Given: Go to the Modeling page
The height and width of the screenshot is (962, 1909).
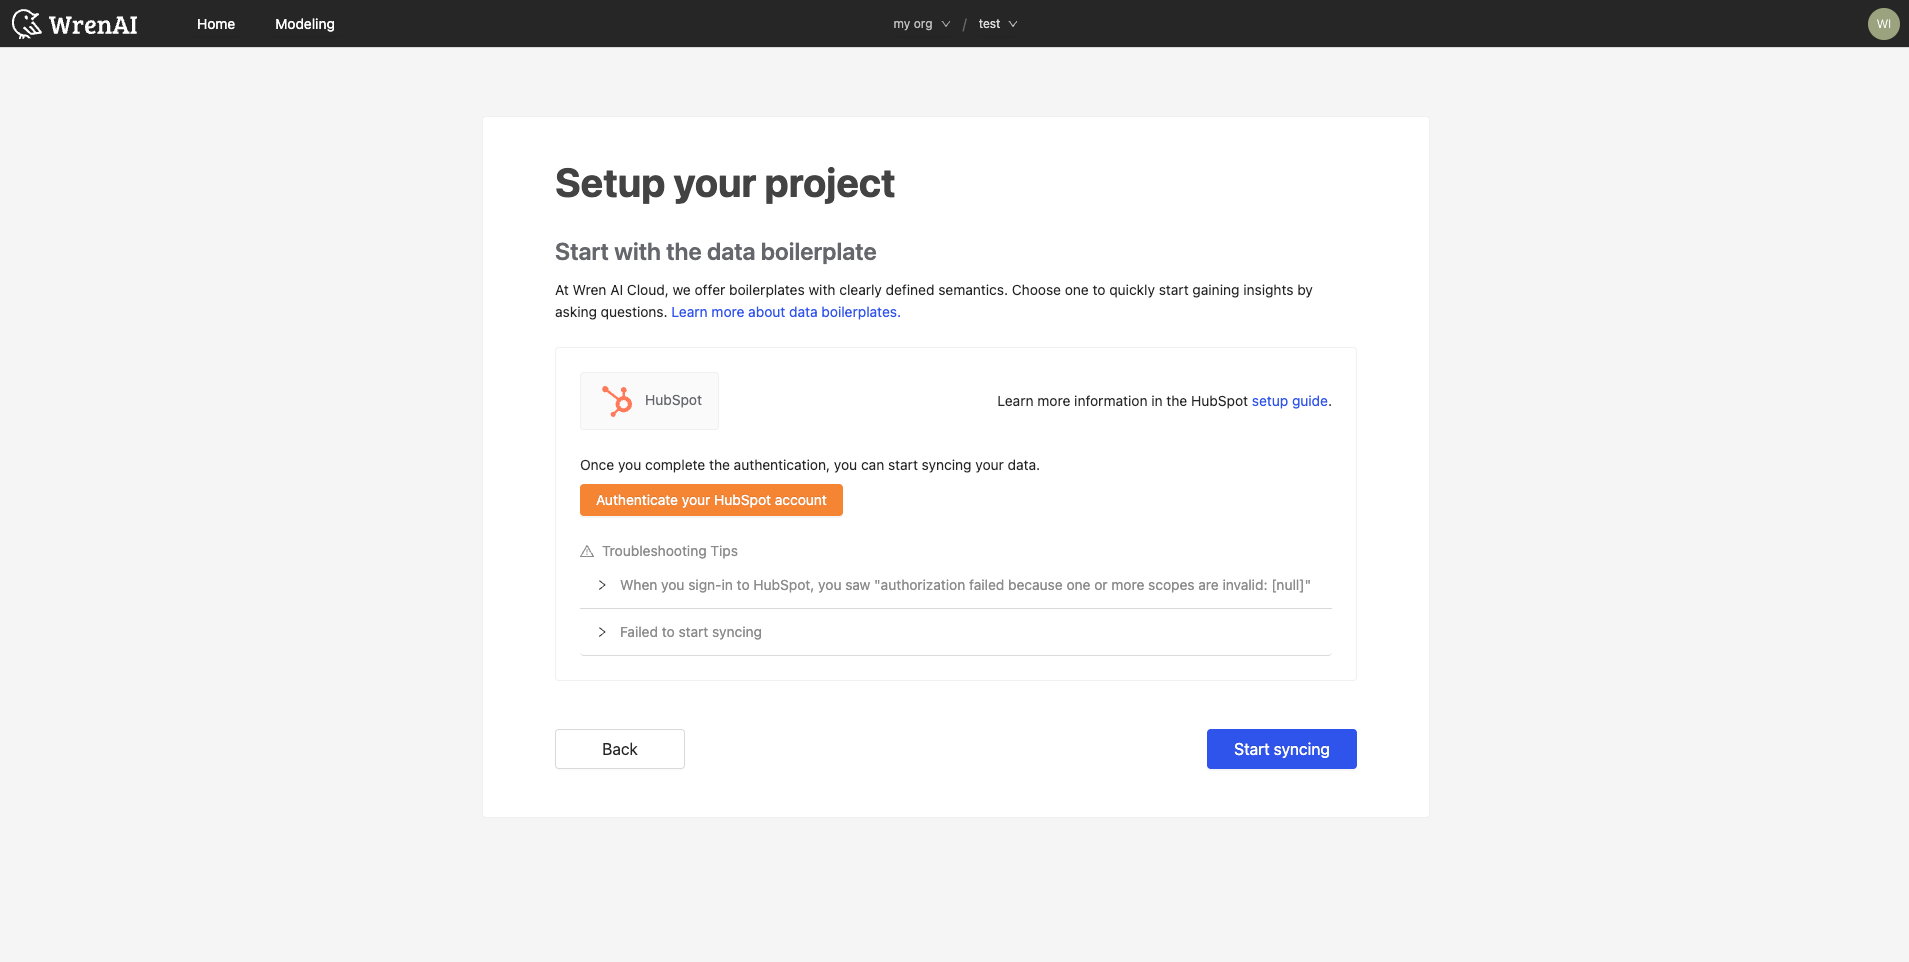Looking at the screenshot, I should coord(305,24).
